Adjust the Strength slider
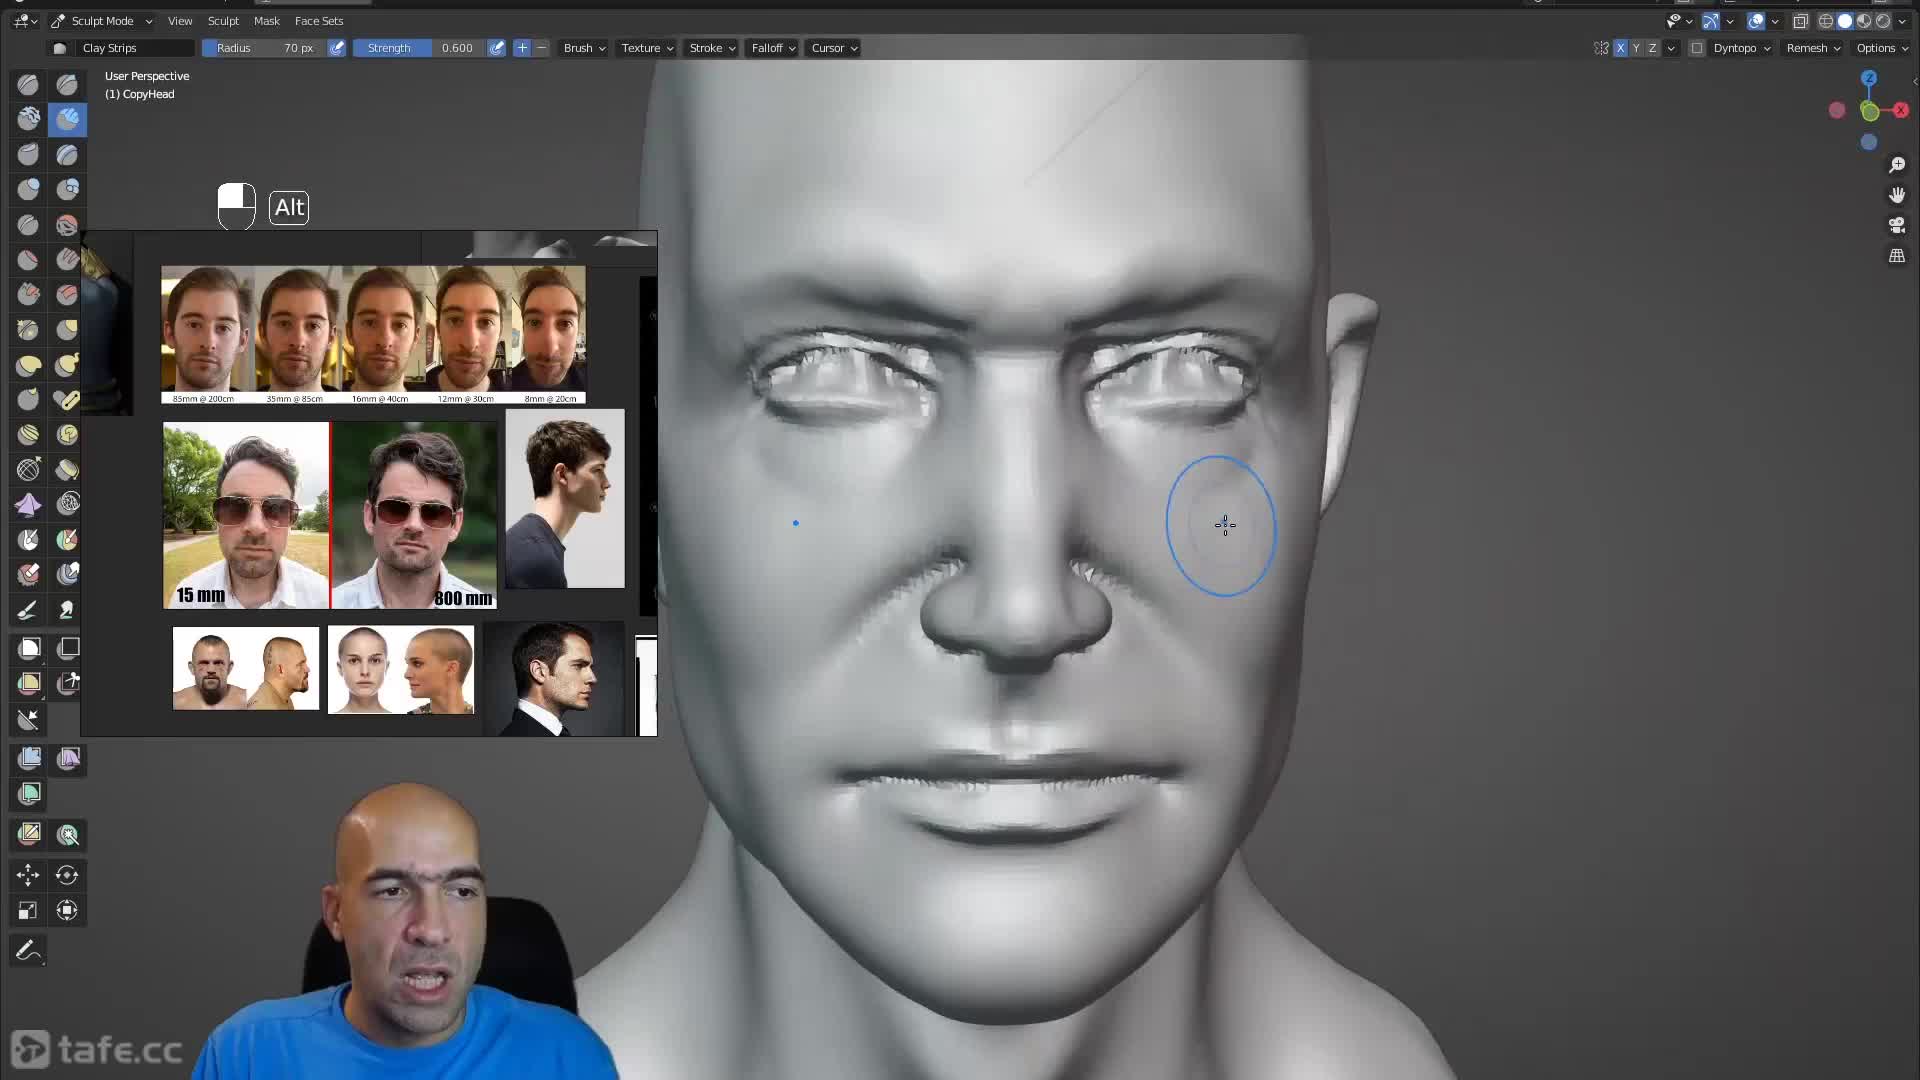The height and width of the screenshot is (1080, 1920). coord(419,48)
